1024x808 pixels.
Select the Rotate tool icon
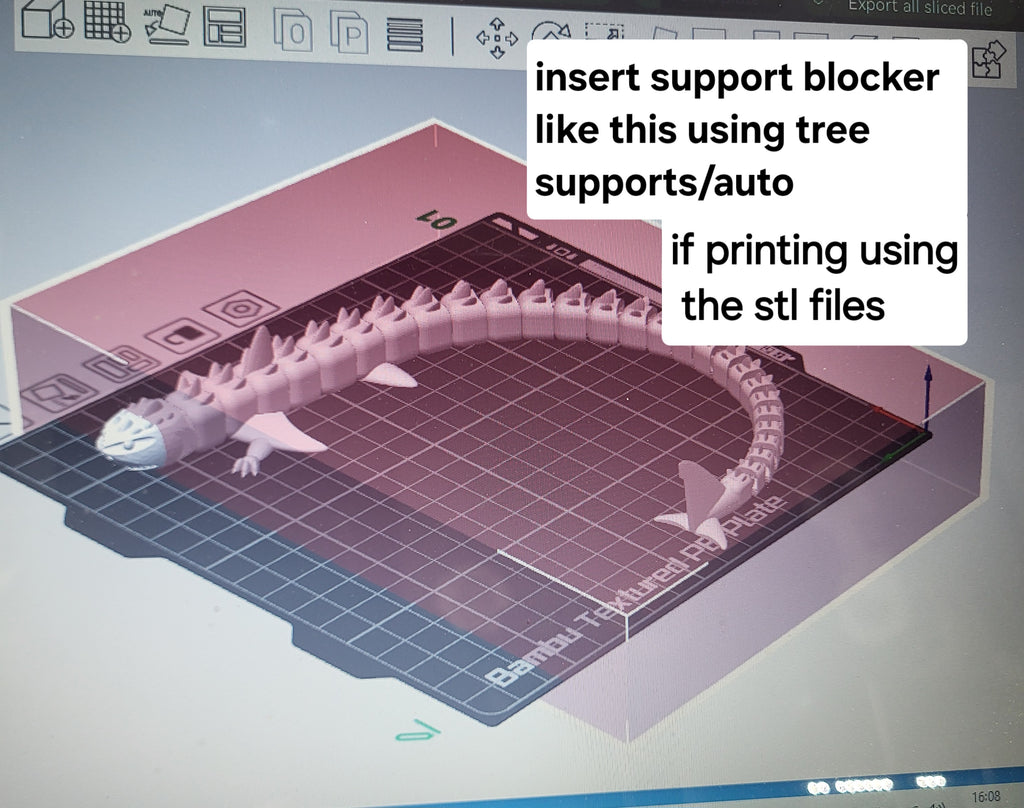point(551,31)
